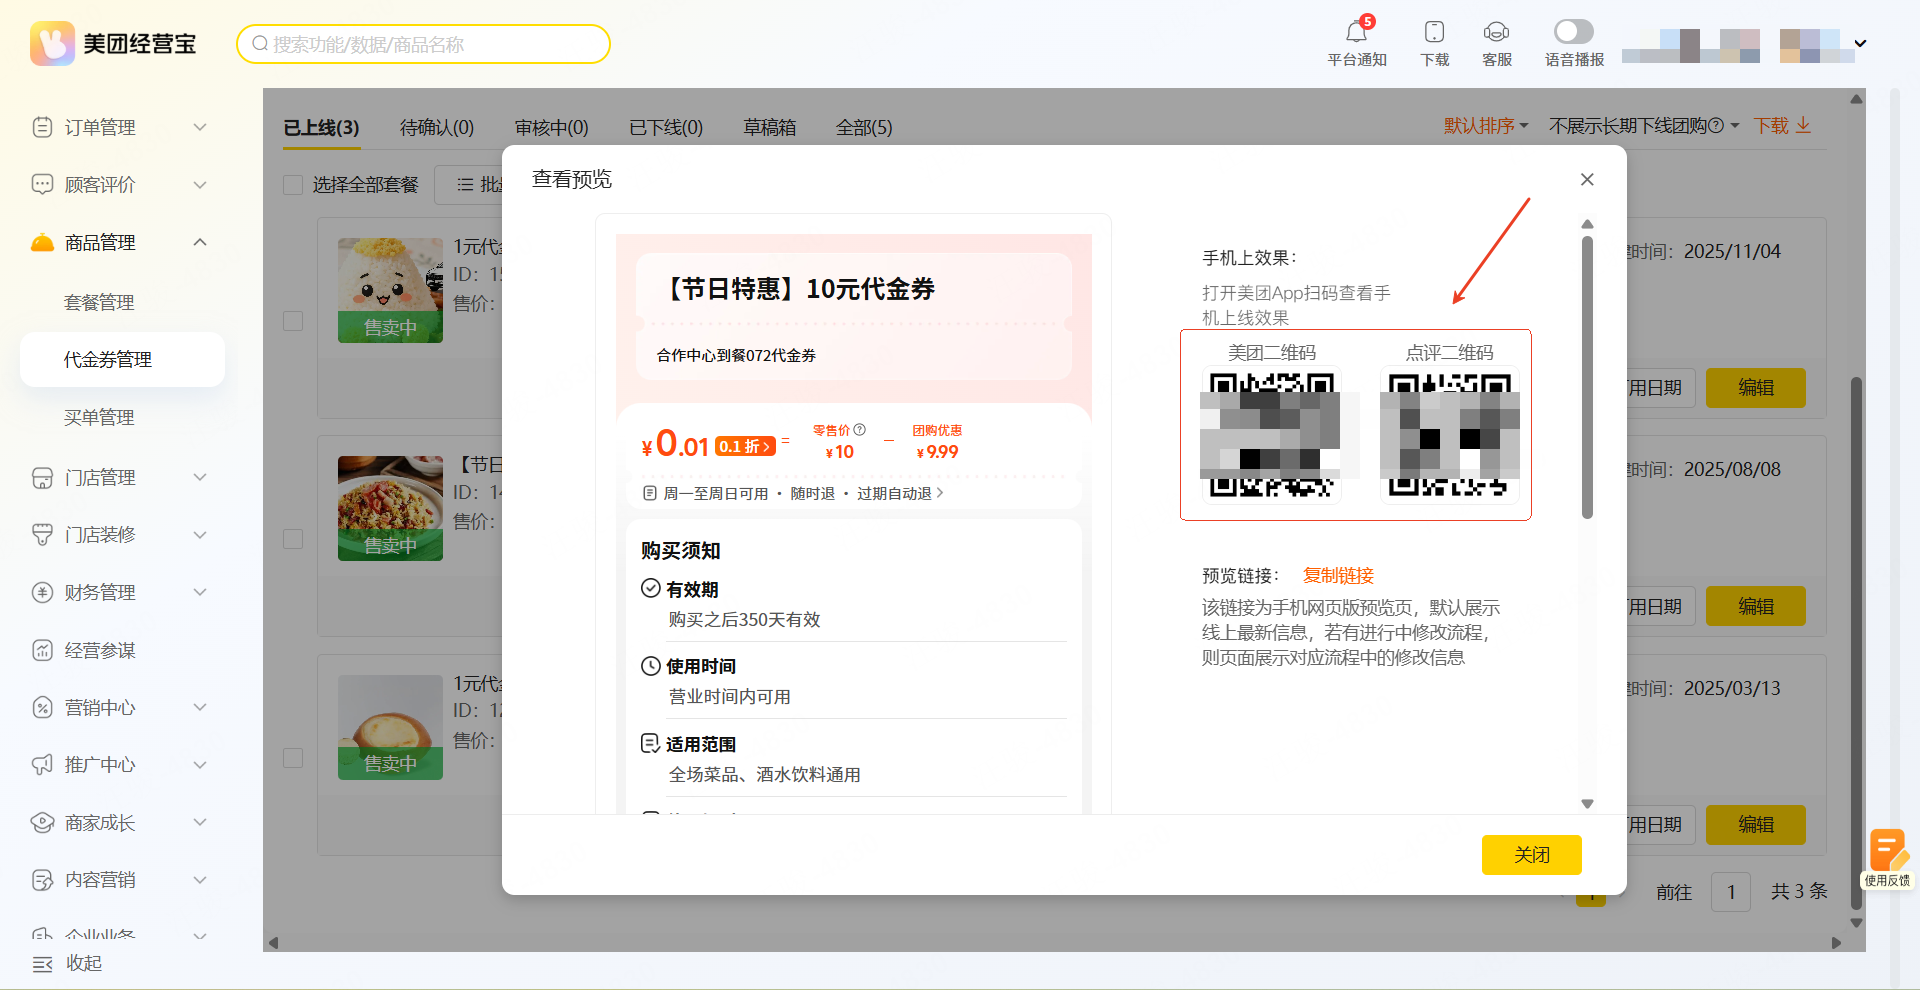Click the 使用时间 clock icon
The height and width of the screenshot is (990, 1920).
coord(650,666)
